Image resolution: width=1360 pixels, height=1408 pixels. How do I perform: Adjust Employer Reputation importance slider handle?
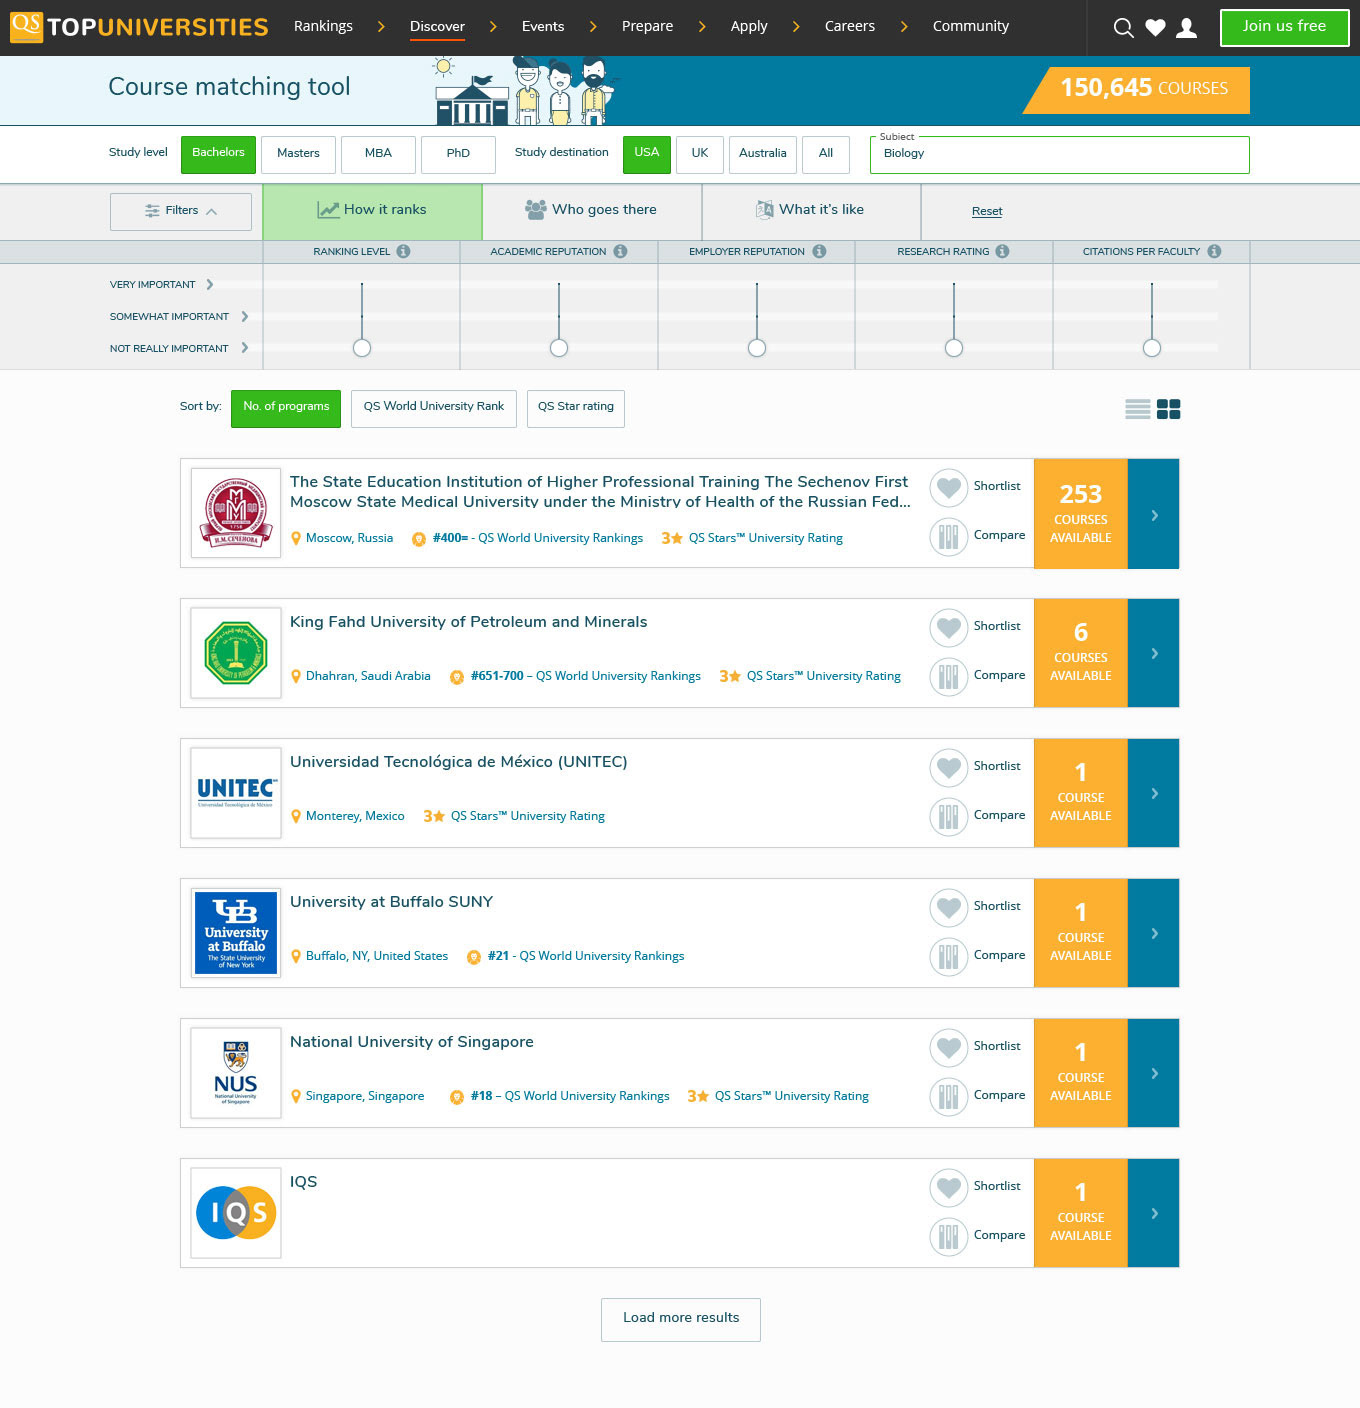757,348
